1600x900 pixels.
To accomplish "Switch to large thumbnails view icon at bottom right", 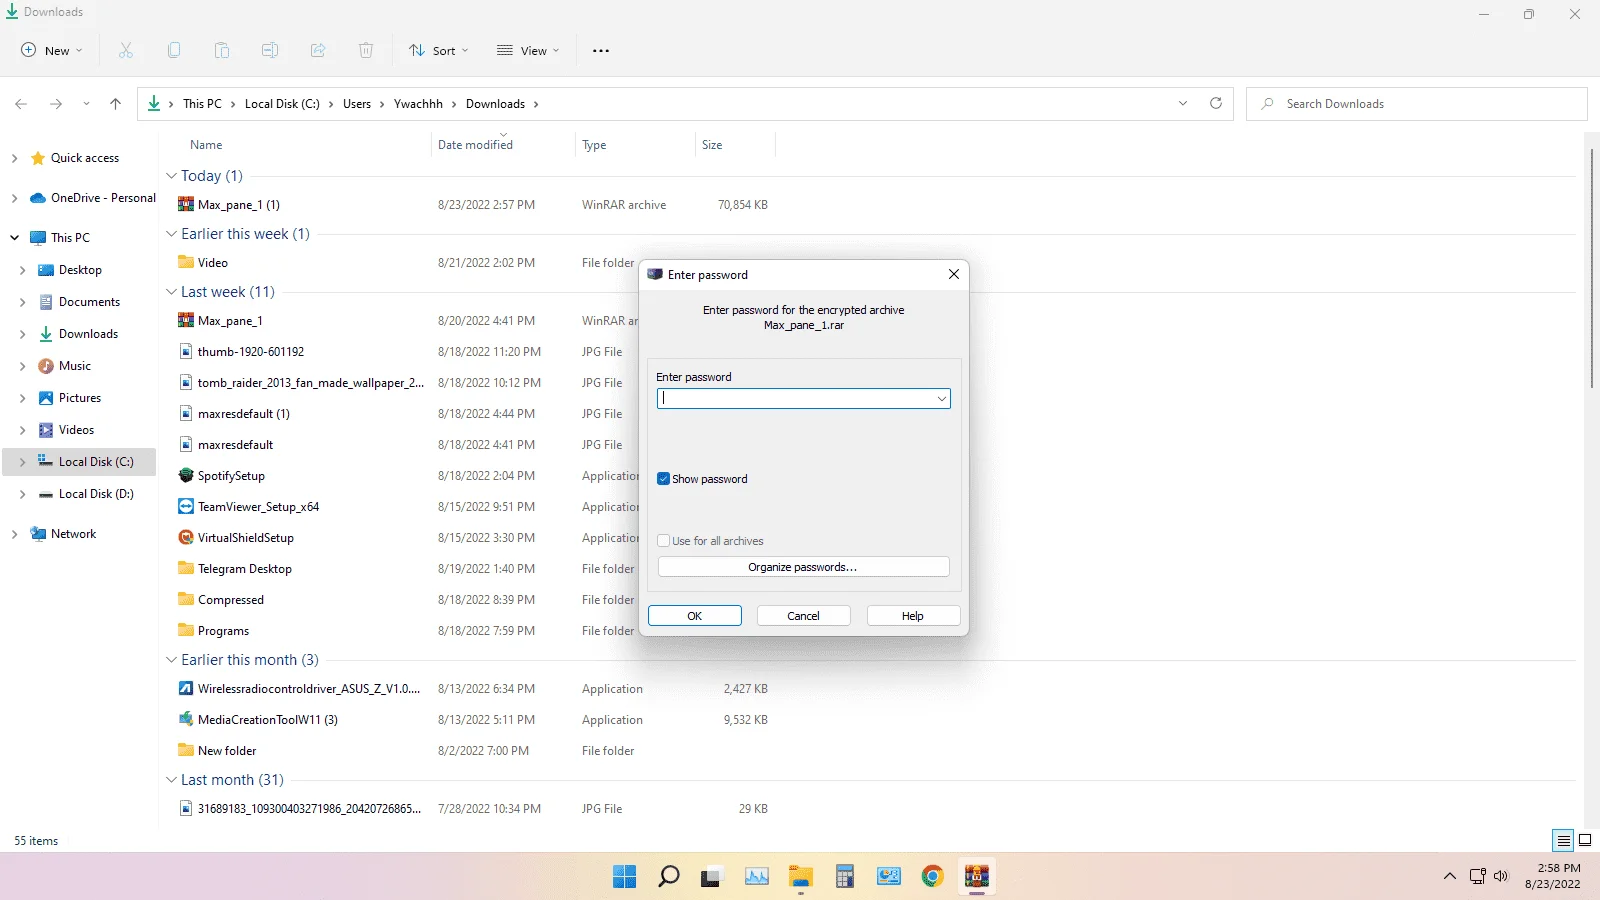I will (1585, 840).
